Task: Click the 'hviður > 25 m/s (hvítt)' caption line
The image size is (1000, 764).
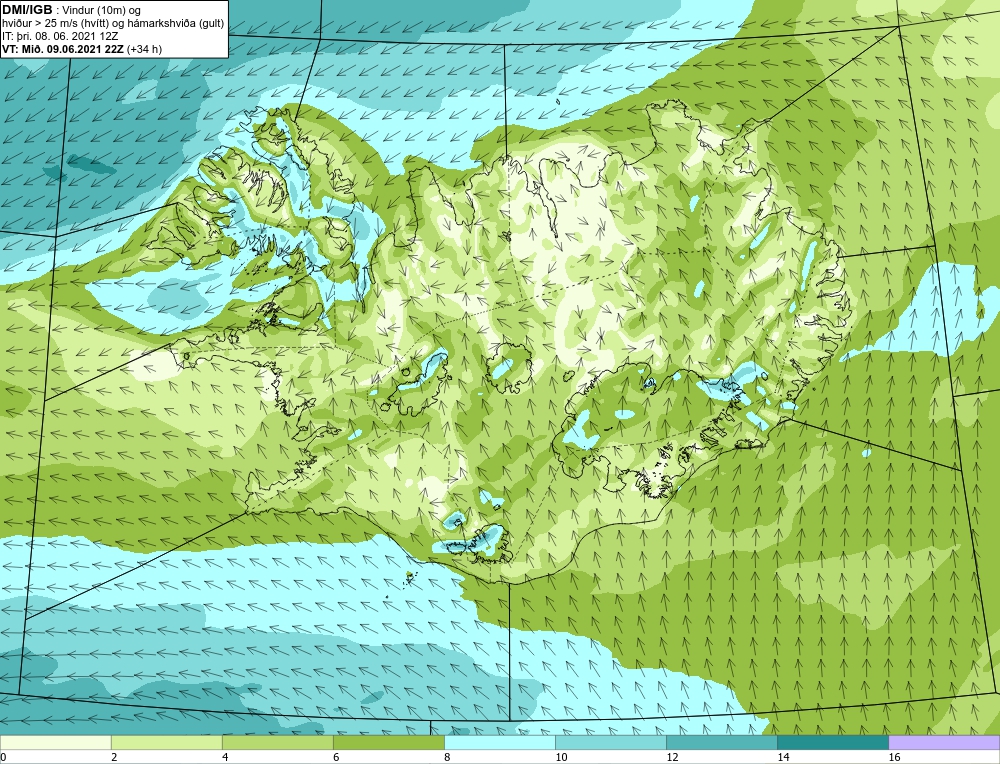Action: coord(113,24)
